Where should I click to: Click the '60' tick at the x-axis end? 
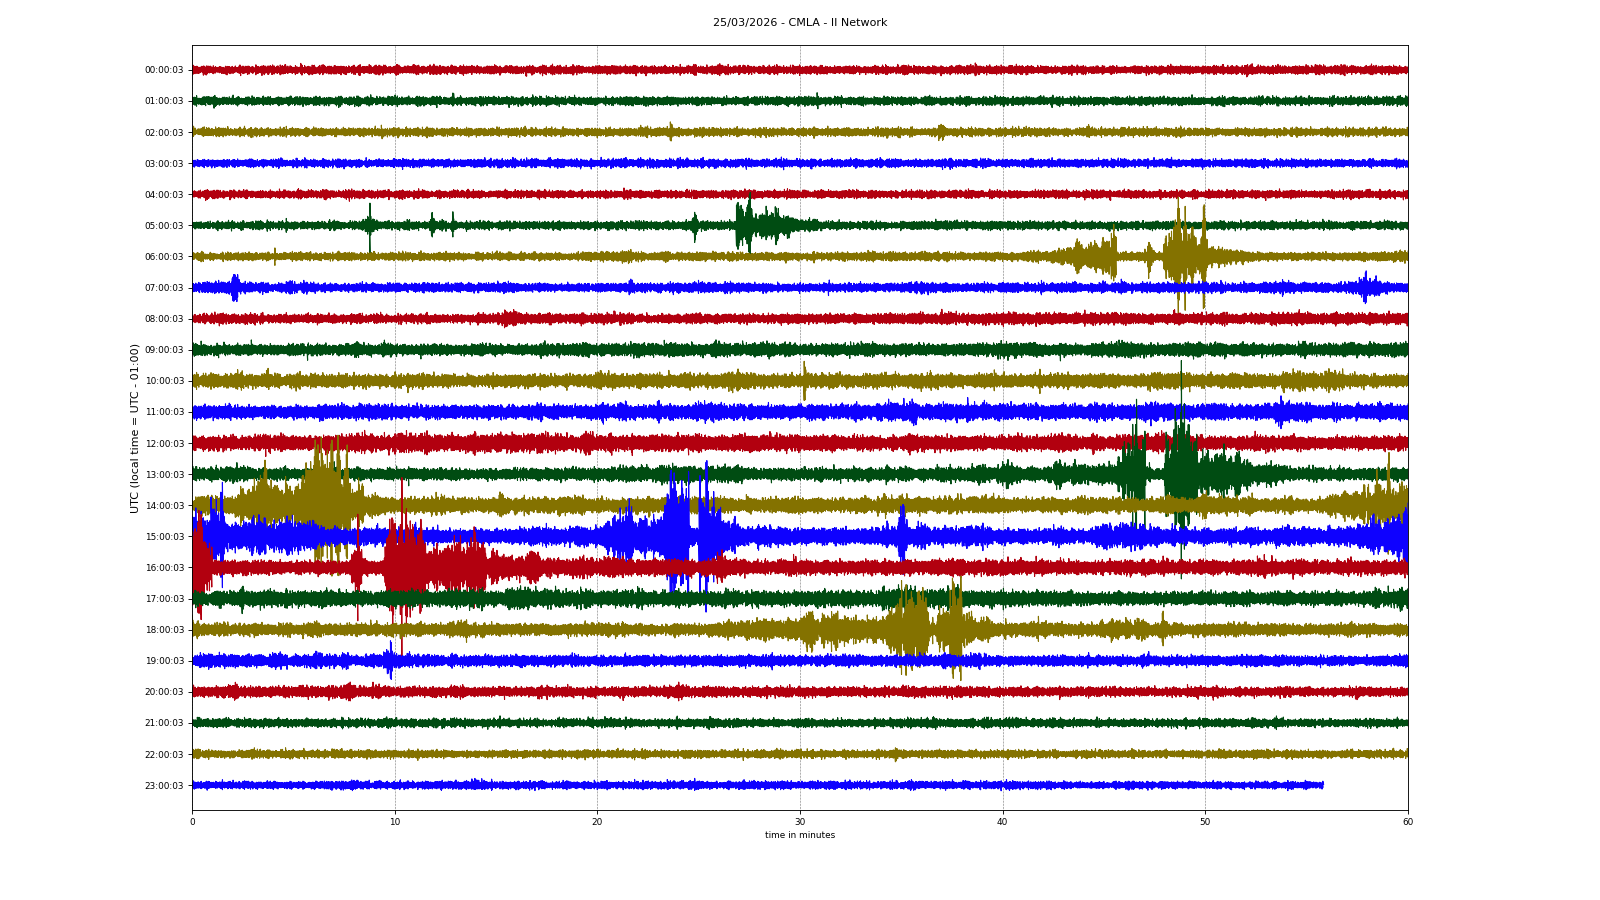coord(1407,822)
